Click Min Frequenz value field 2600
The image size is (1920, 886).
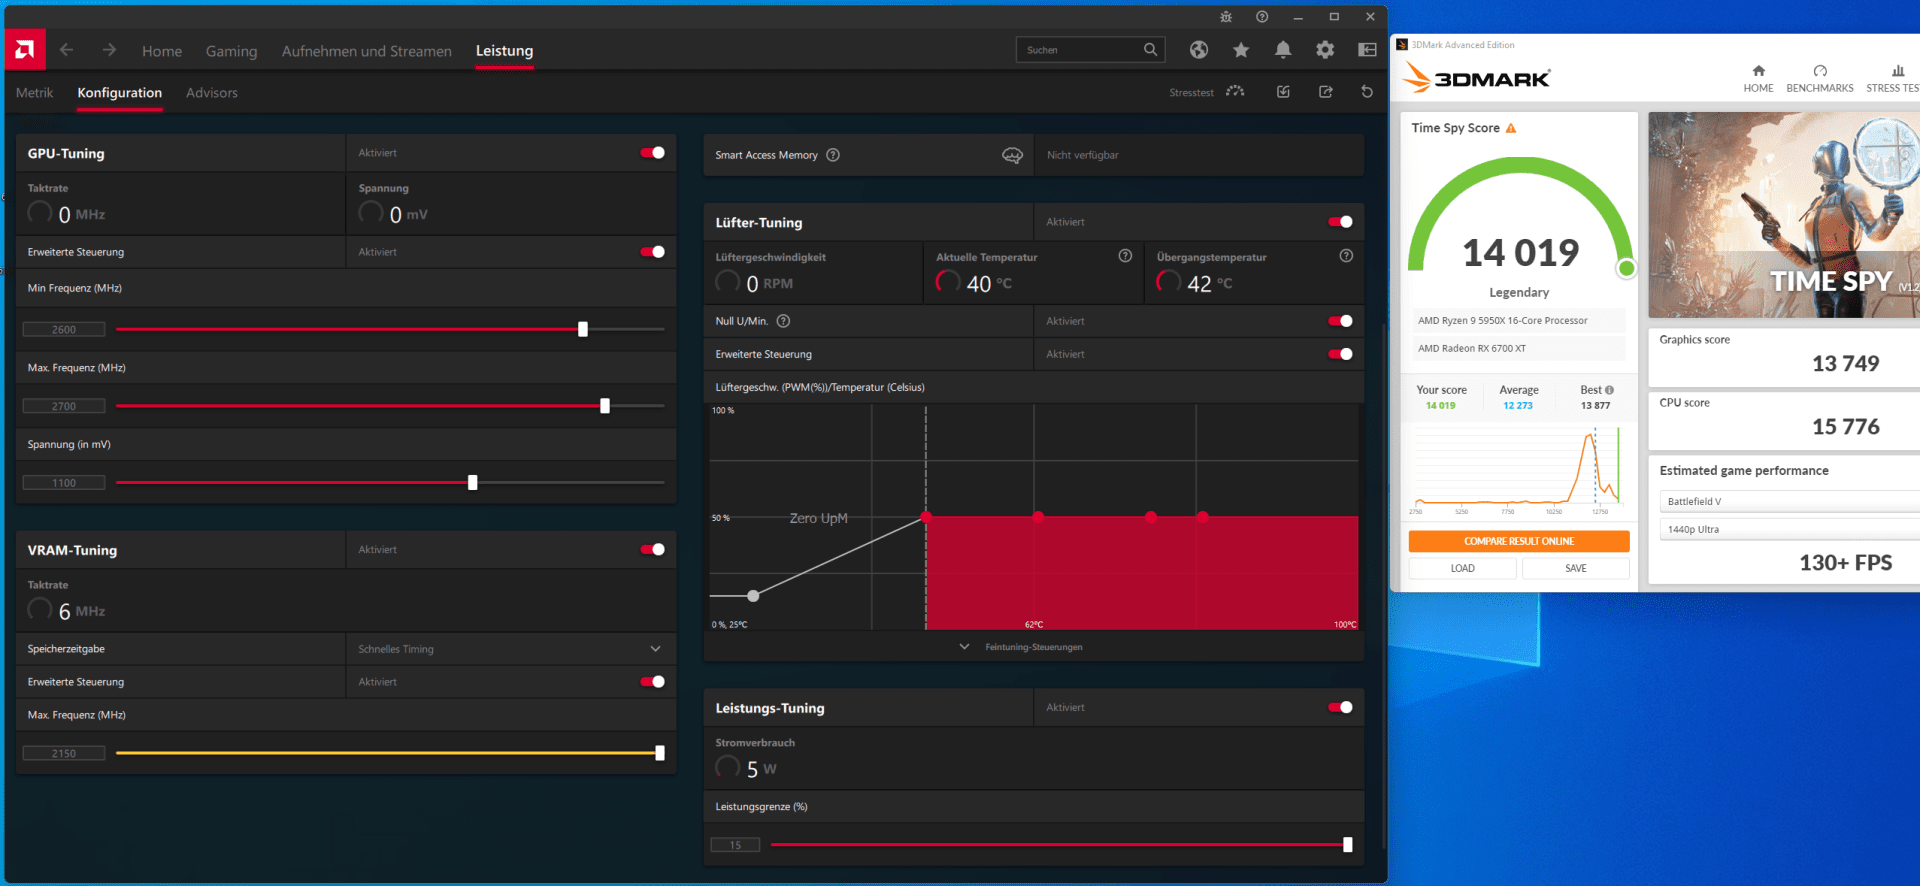(64, 329)
